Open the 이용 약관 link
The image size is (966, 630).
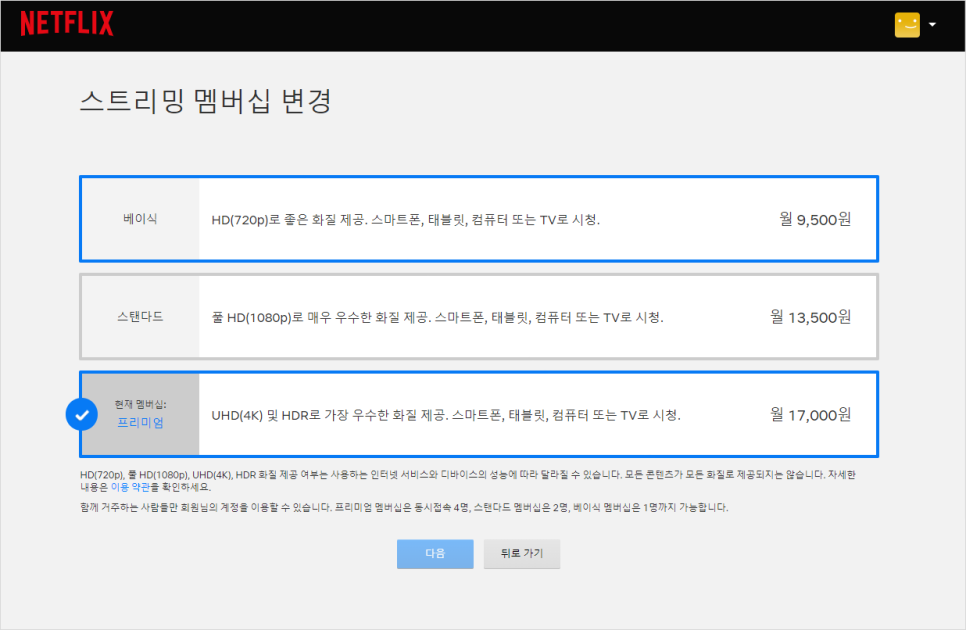pos(130,487)
